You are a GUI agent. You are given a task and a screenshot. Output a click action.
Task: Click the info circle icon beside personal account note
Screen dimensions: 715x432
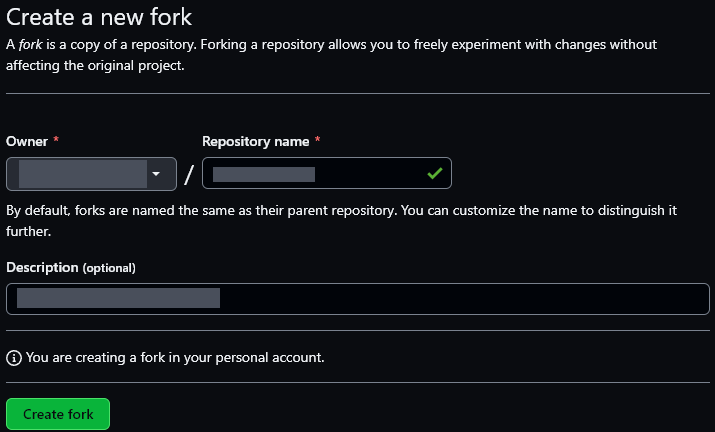(x=14, y=357)
